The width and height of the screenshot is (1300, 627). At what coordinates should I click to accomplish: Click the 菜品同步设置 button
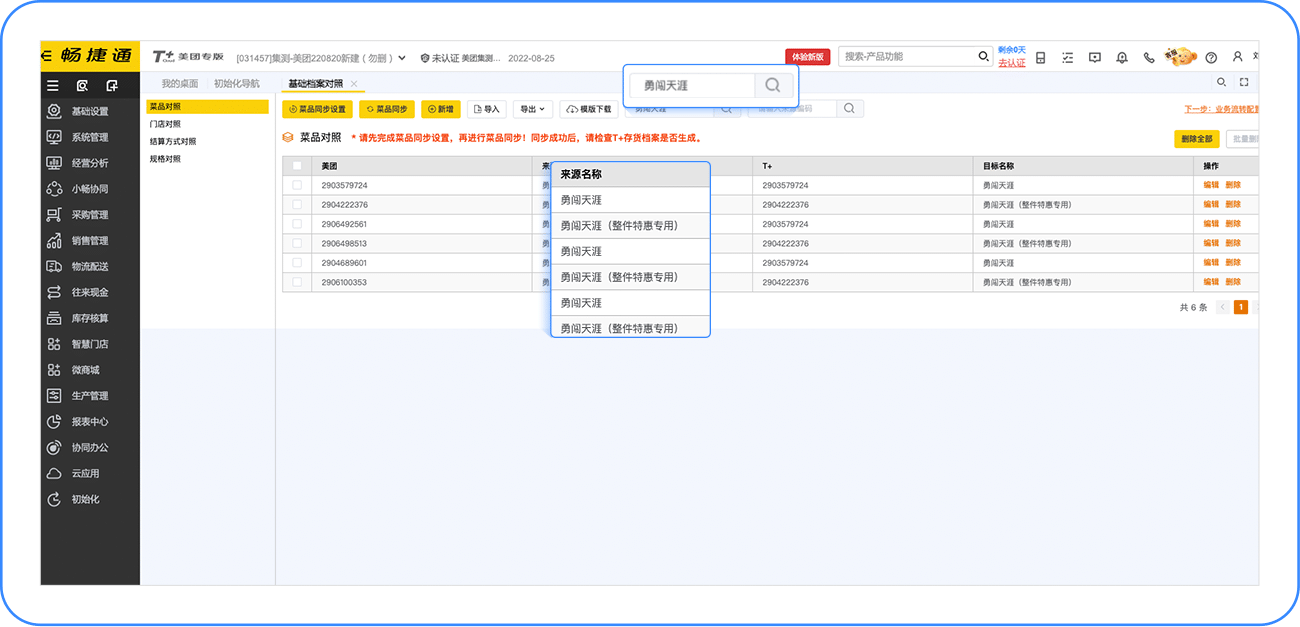click(x=317, y=109)
